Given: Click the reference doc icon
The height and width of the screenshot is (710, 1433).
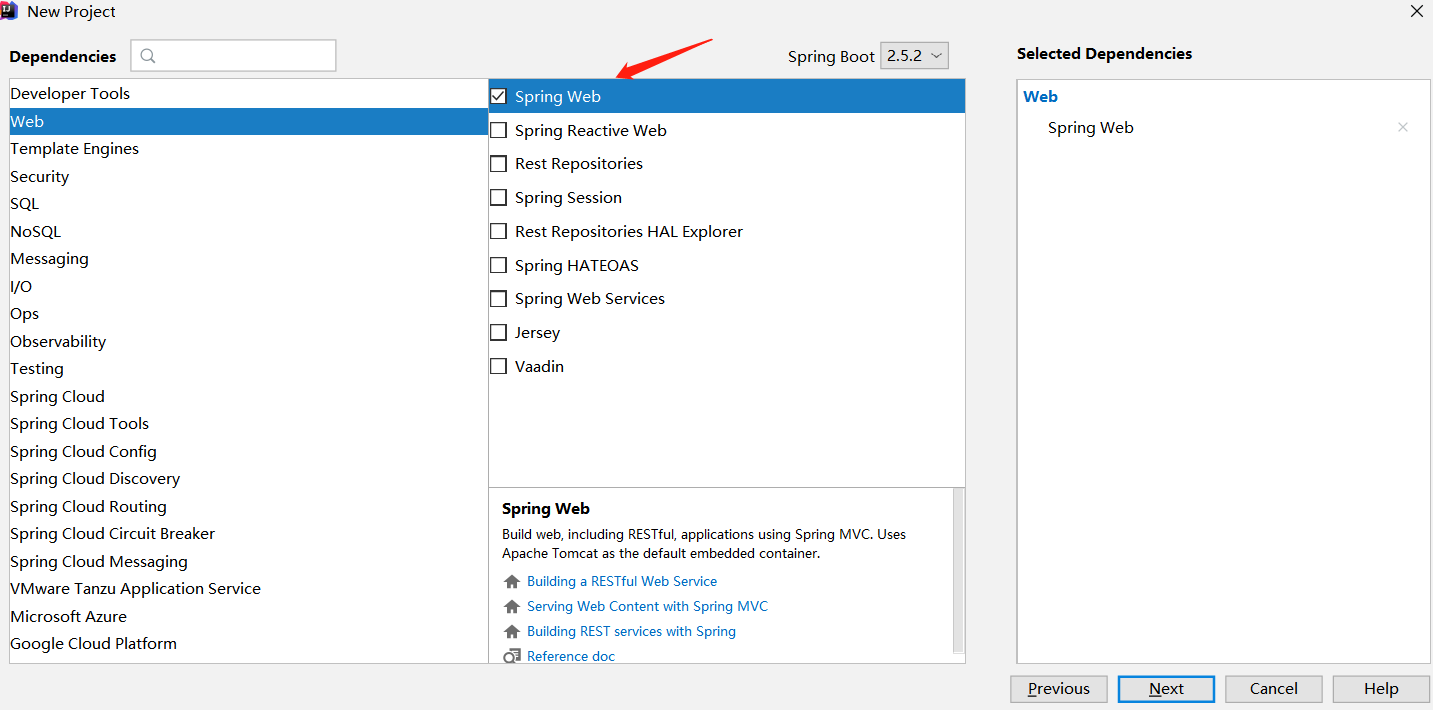Looking at the screenshot, I should [512, 657].
